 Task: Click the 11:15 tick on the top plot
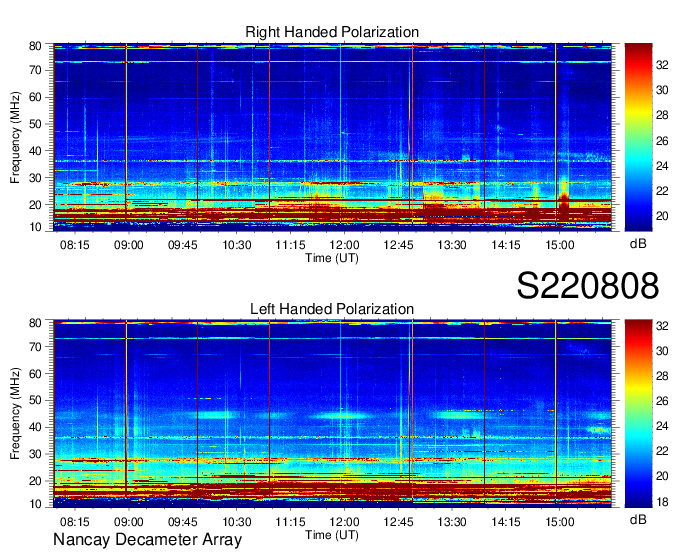pyautogui.click(x=291, y=245)
